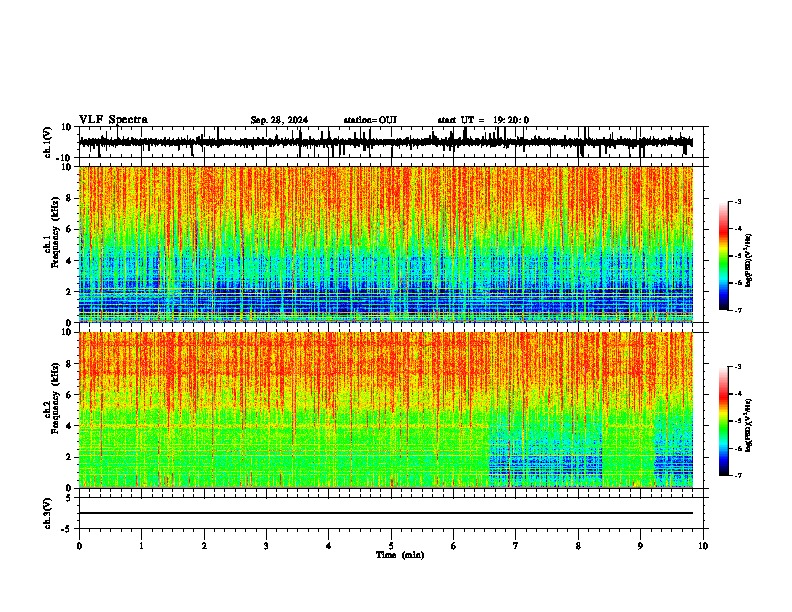The width and height of the screenshot is (792, 612).
Task: Click time-axis tick label "8"
Action: pos(578,546)
